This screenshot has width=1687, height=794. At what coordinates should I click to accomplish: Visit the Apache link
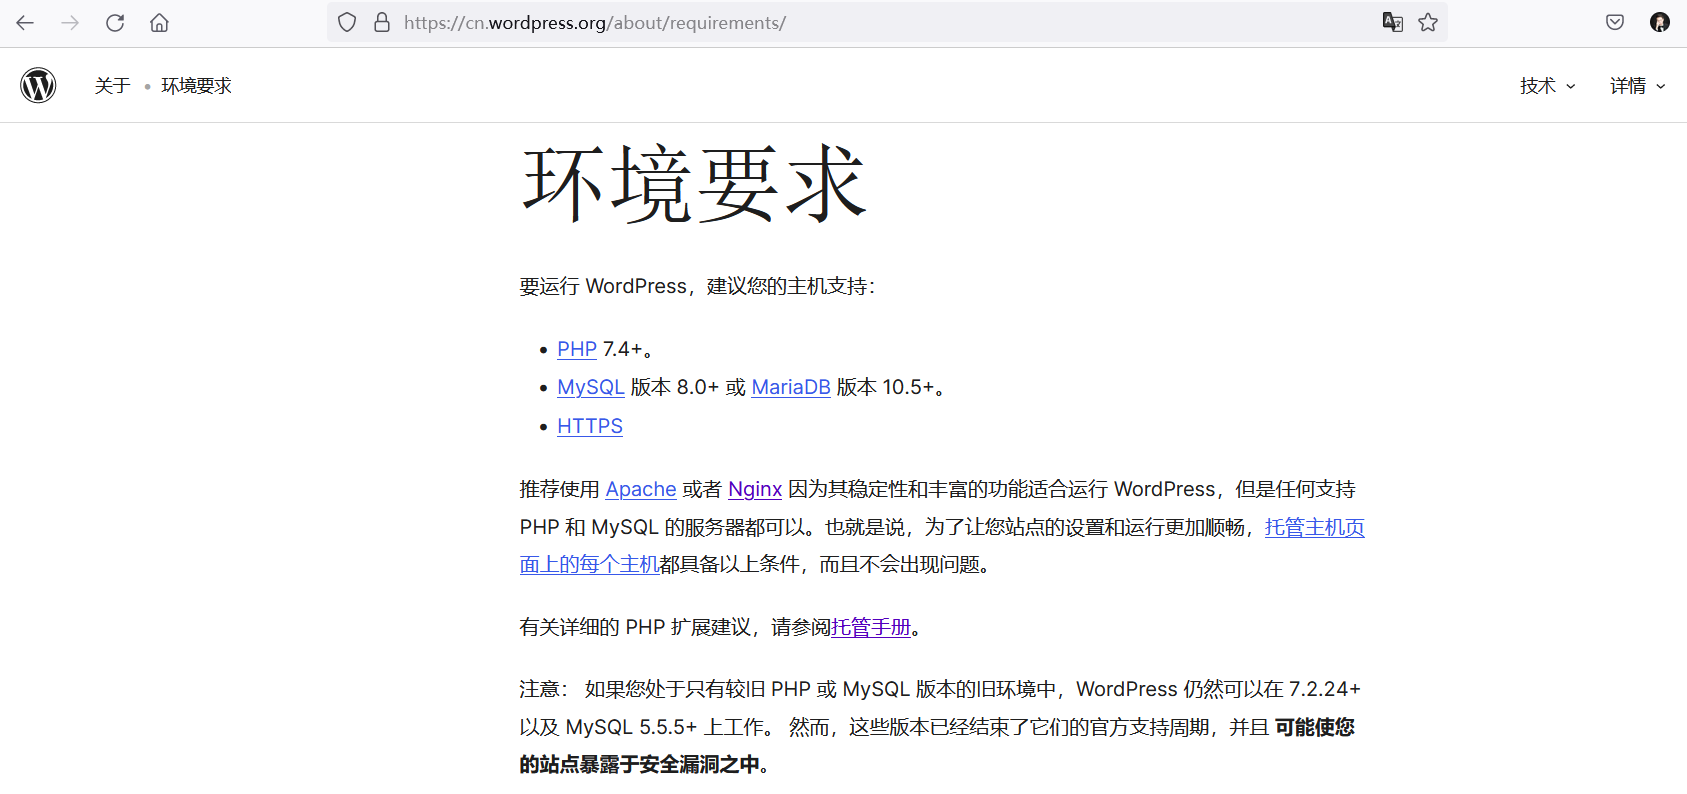pos(641,489)
